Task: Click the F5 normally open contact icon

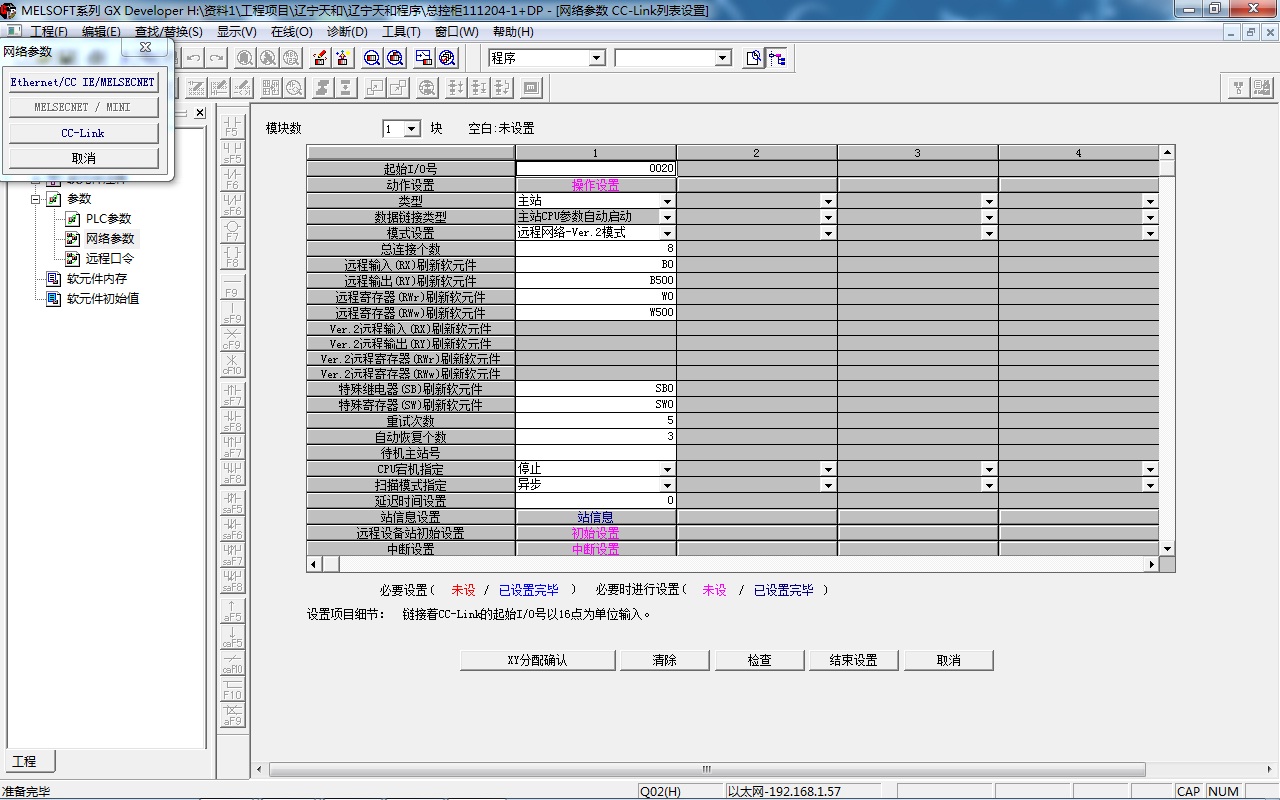Action: (x=232, y=126)
